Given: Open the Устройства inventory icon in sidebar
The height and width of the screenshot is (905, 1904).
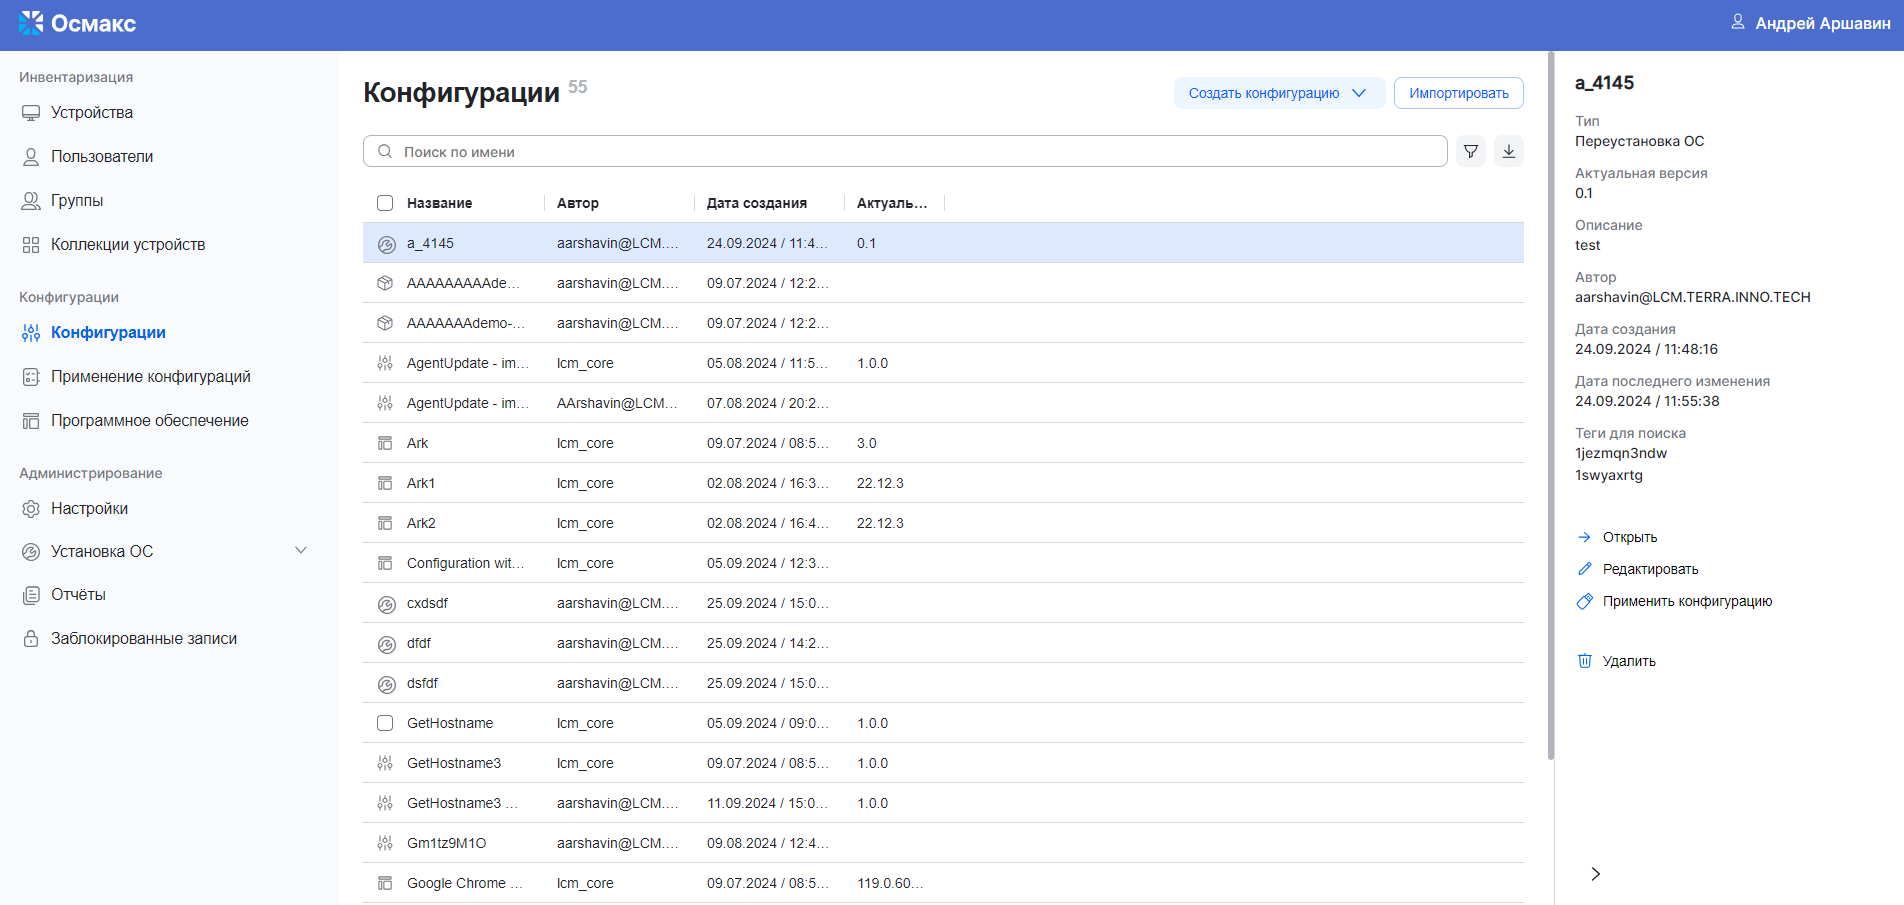Looking at the screenshot, I should click(30, 112).
